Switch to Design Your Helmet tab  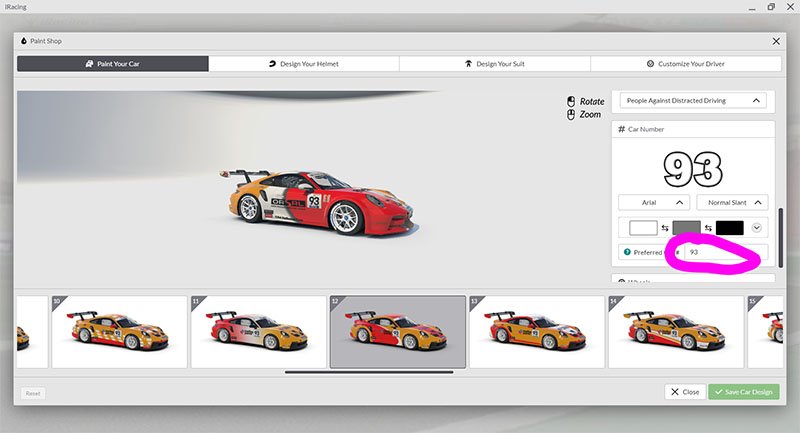point(304,63)
